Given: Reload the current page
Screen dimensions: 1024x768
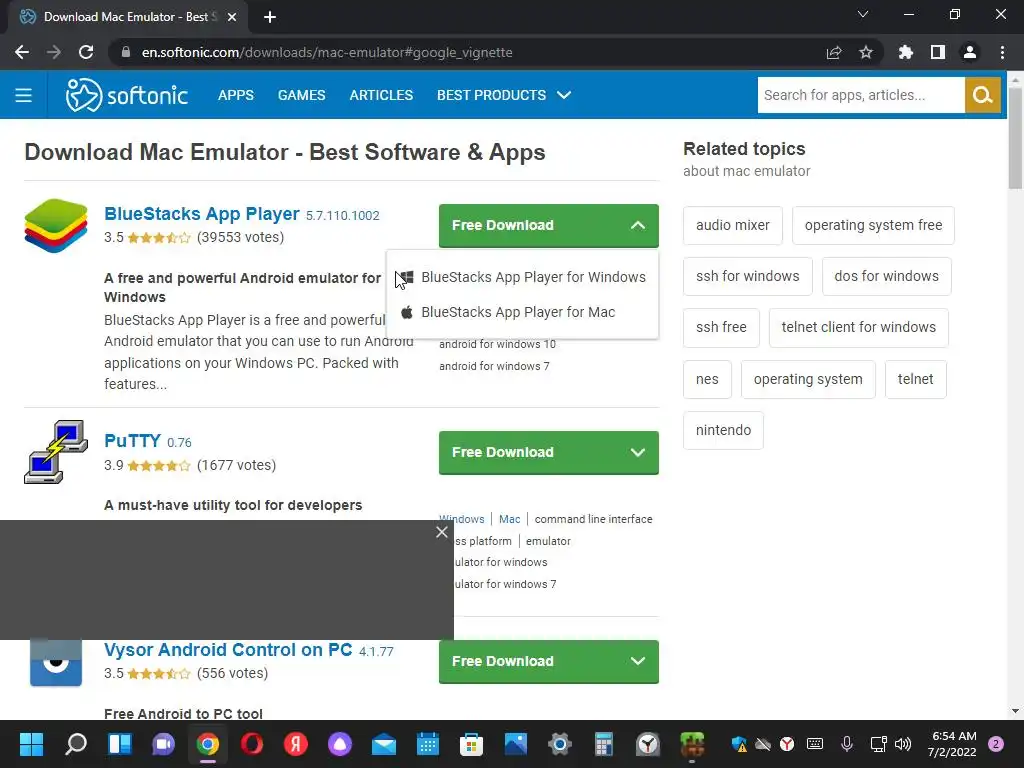Looking at the screenshot, I should point(86,52).
